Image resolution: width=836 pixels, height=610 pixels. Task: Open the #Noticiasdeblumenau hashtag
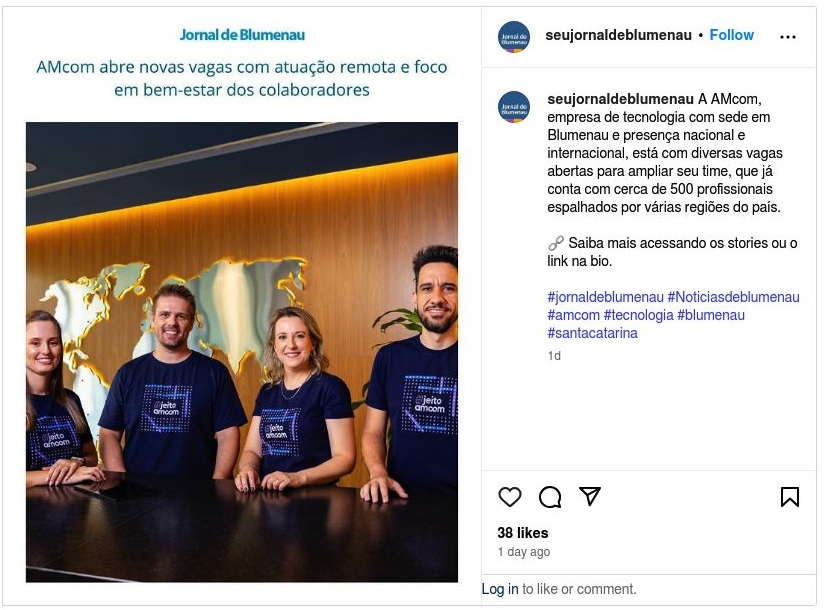(734, 297)
